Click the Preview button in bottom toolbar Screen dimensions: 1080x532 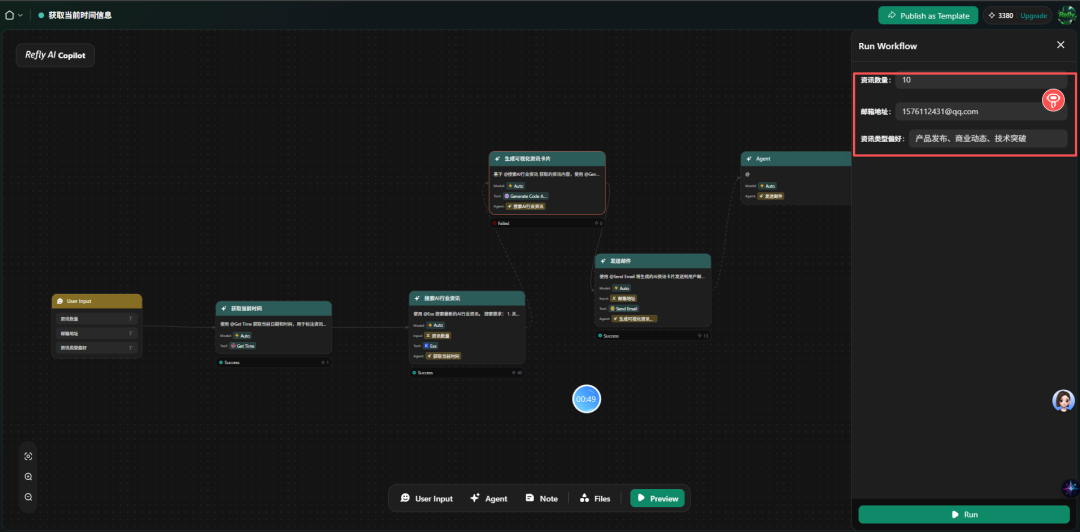click(x=658, y=498)
